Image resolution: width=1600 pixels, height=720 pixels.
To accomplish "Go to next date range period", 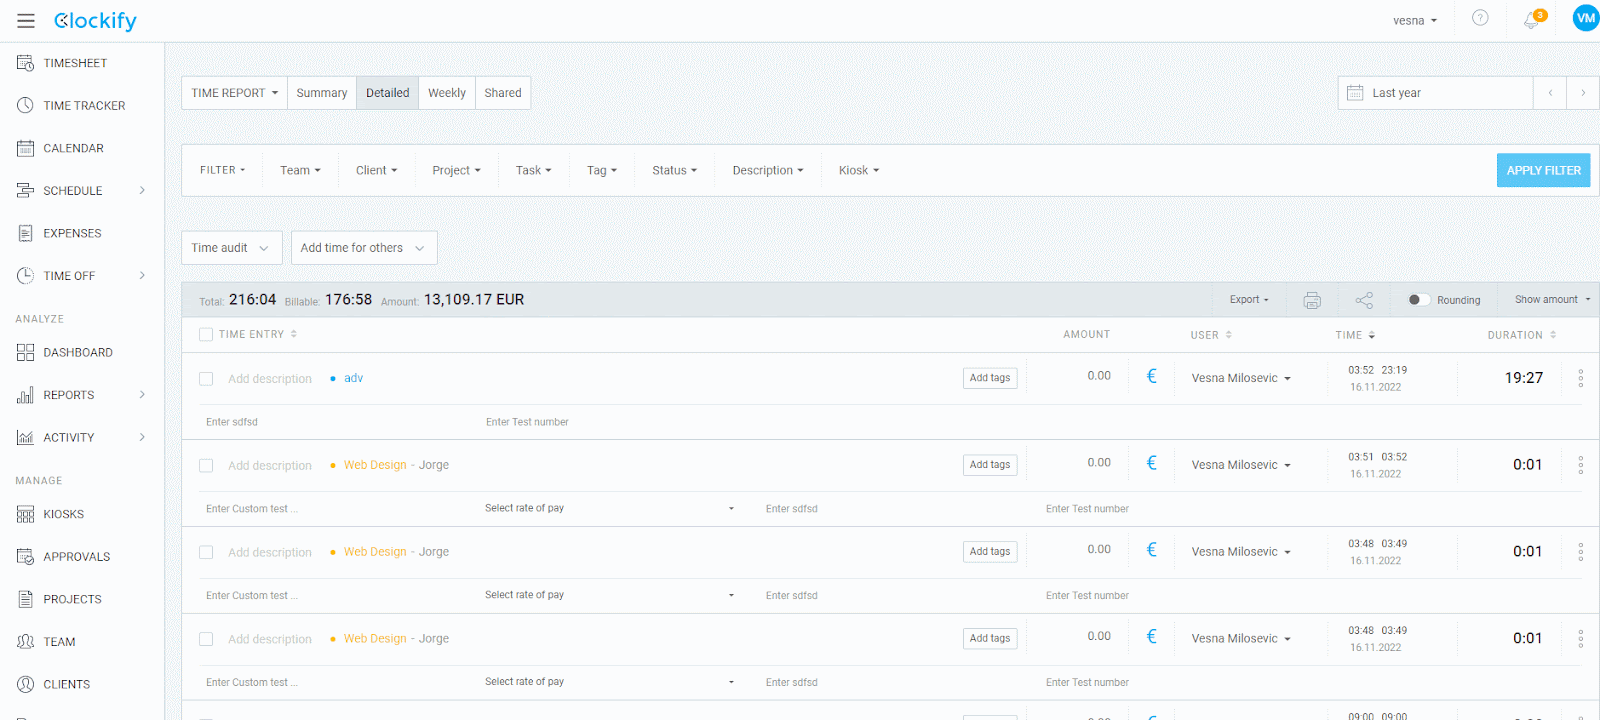I will click(x=1583, y=93).
